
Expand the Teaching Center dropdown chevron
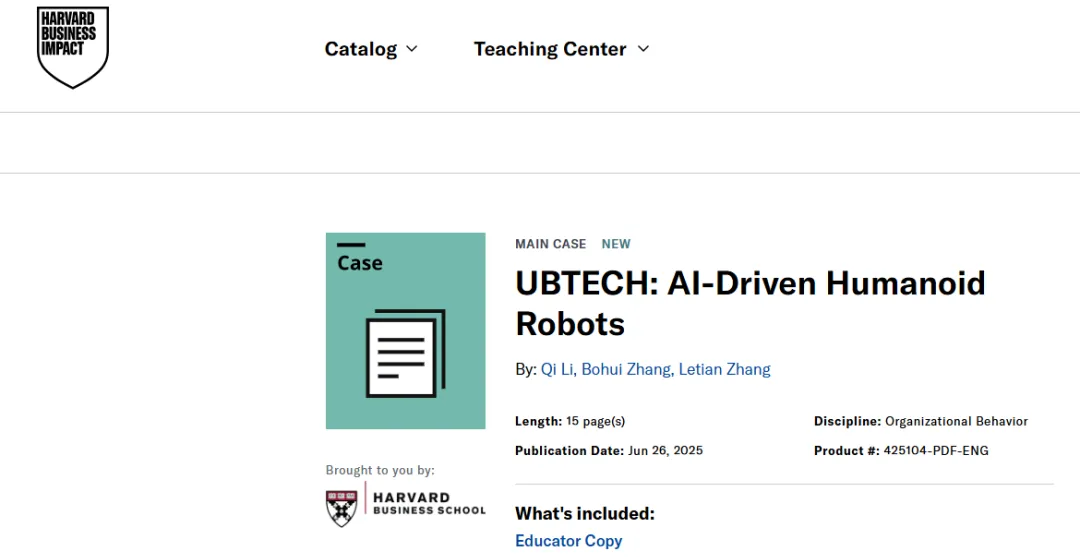coord(643,49)
